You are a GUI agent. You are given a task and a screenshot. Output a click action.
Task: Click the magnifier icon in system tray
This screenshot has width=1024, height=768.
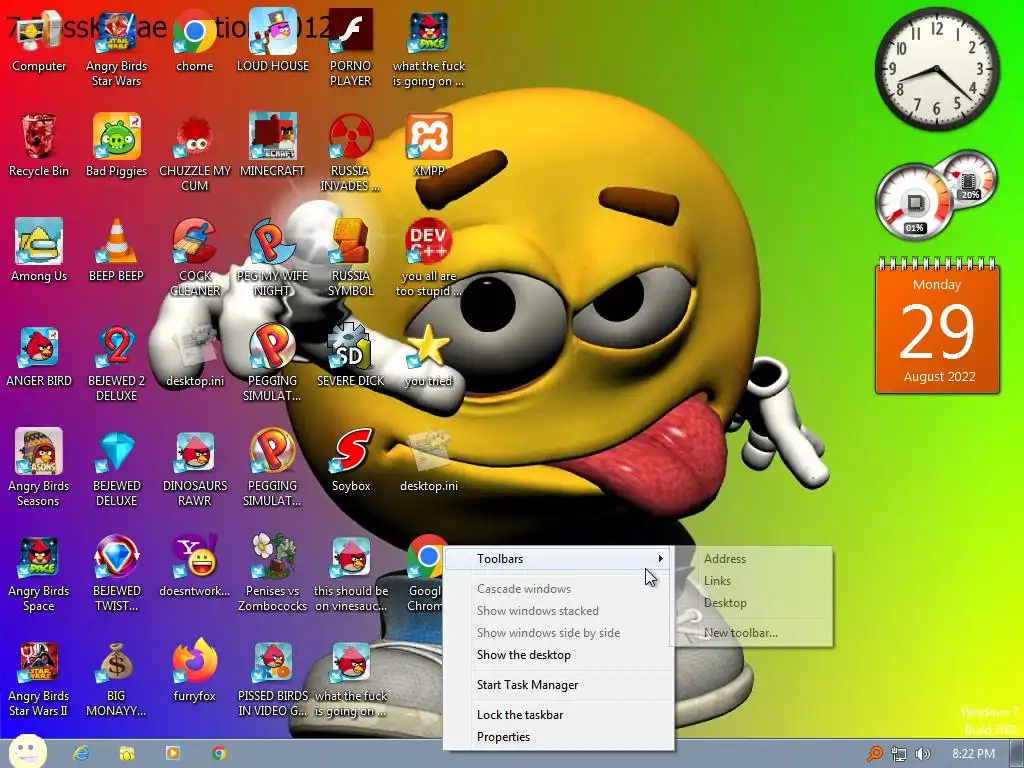click(x=874, y=754)
